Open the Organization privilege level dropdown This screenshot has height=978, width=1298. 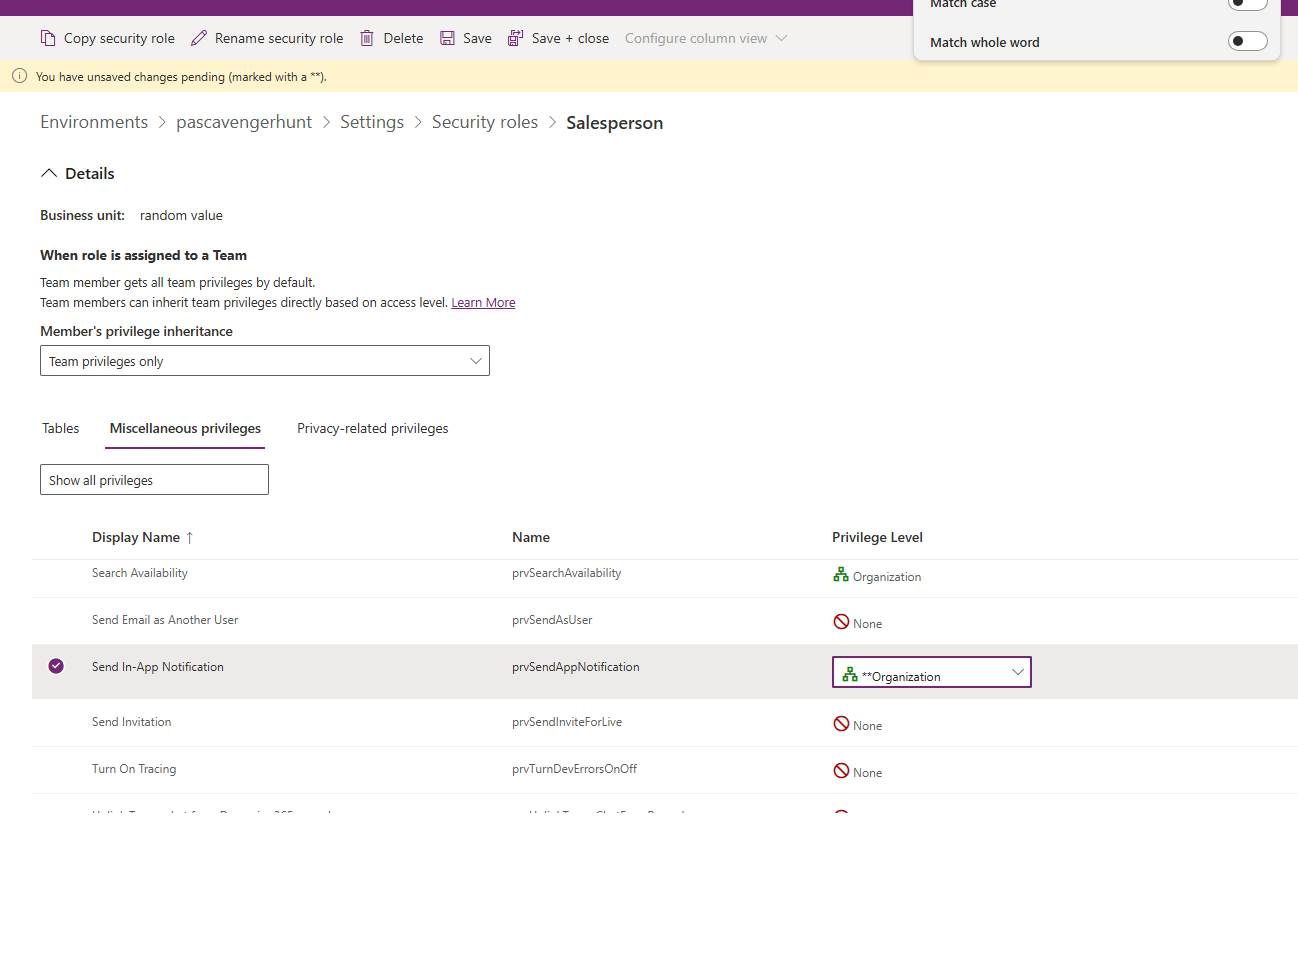pyautogui.click(x=1017, y=672)
